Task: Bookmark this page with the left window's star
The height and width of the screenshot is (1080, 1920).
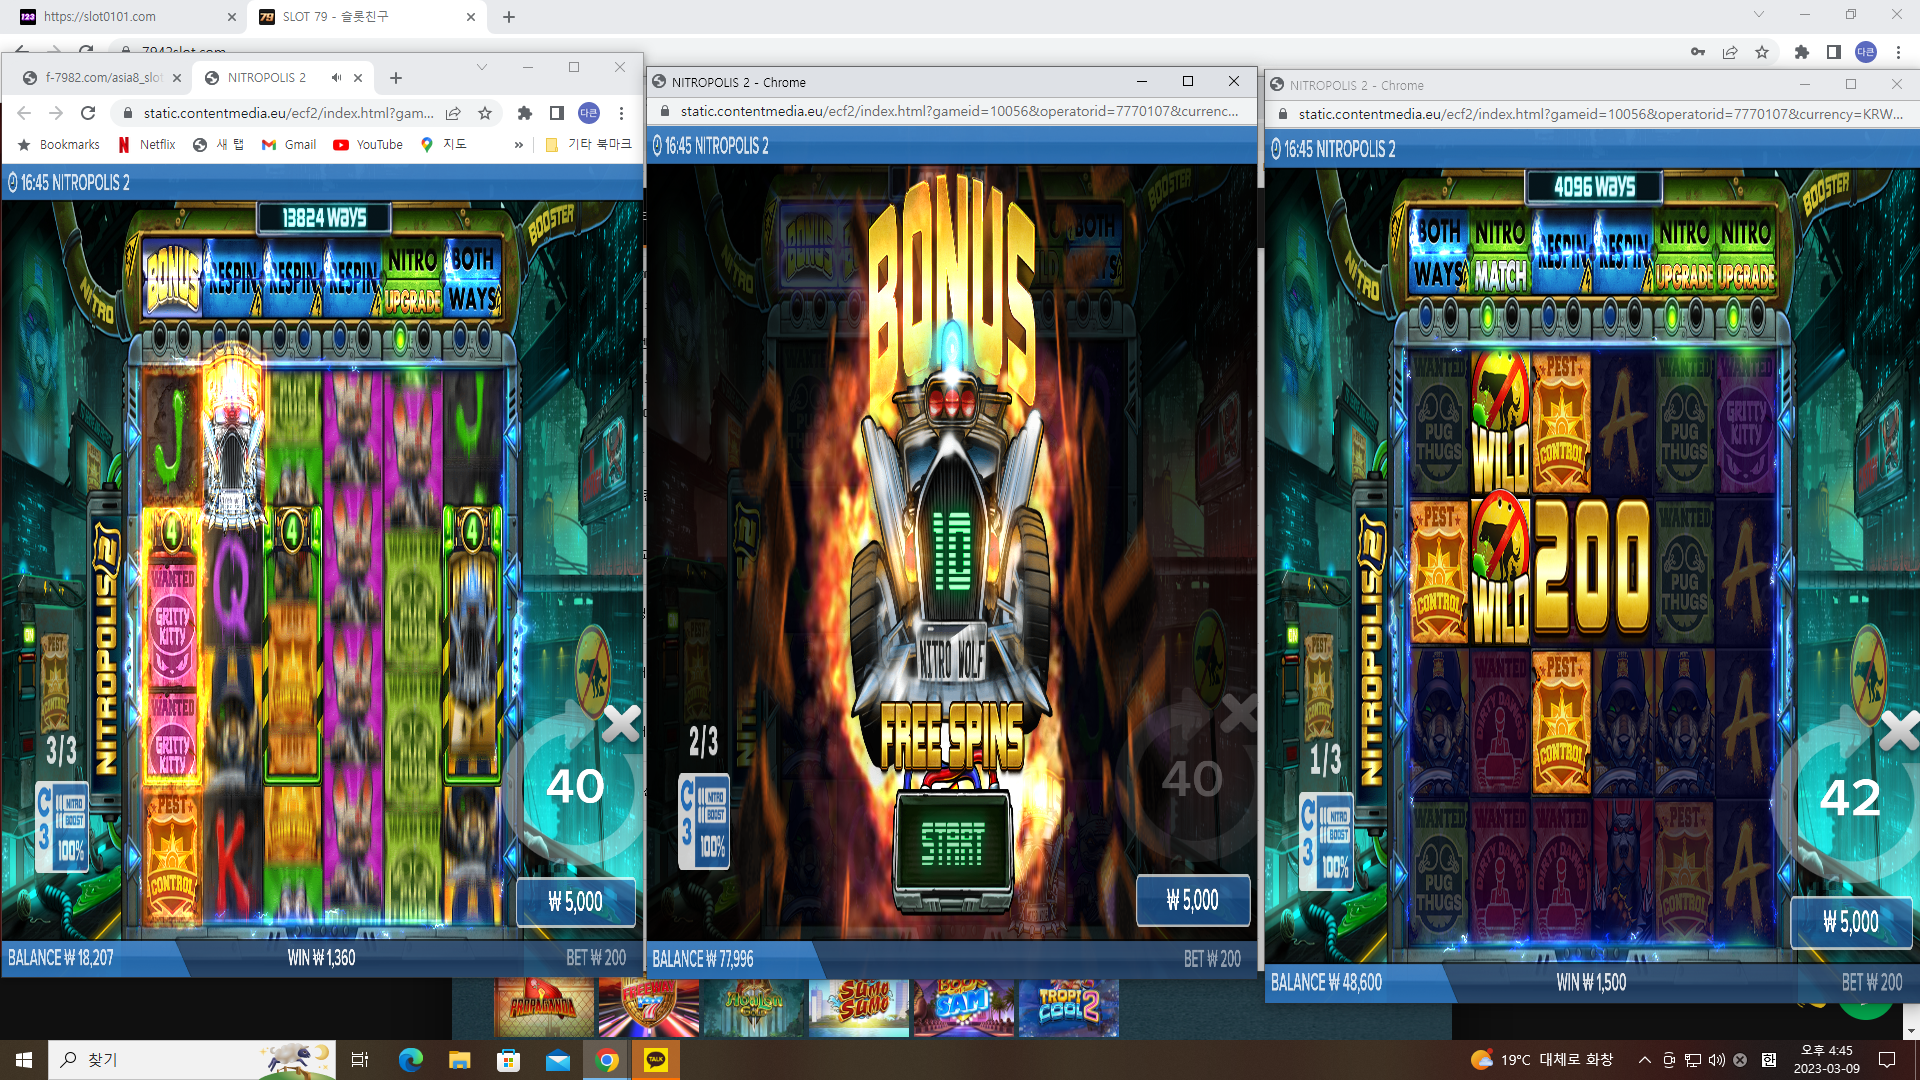Action: coord(485,113)
